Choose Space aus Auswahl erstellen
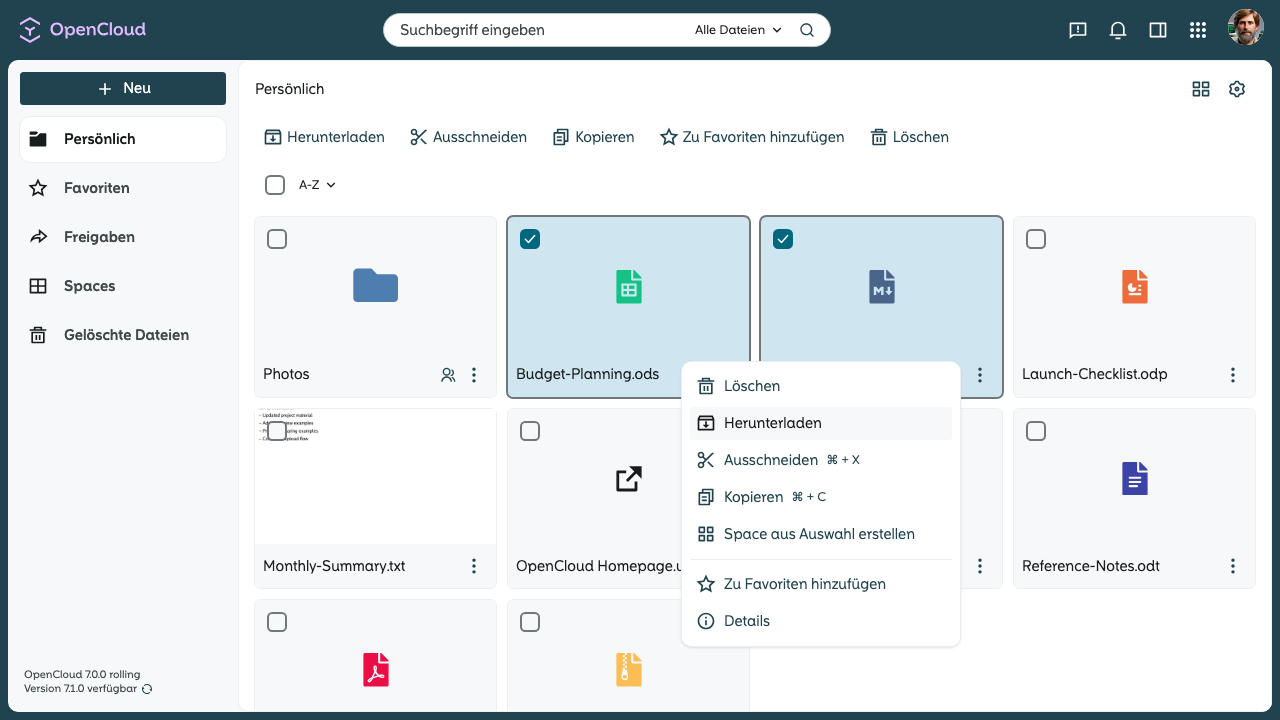The height and width of the screenshot is (720, 1280). (821, 534)
